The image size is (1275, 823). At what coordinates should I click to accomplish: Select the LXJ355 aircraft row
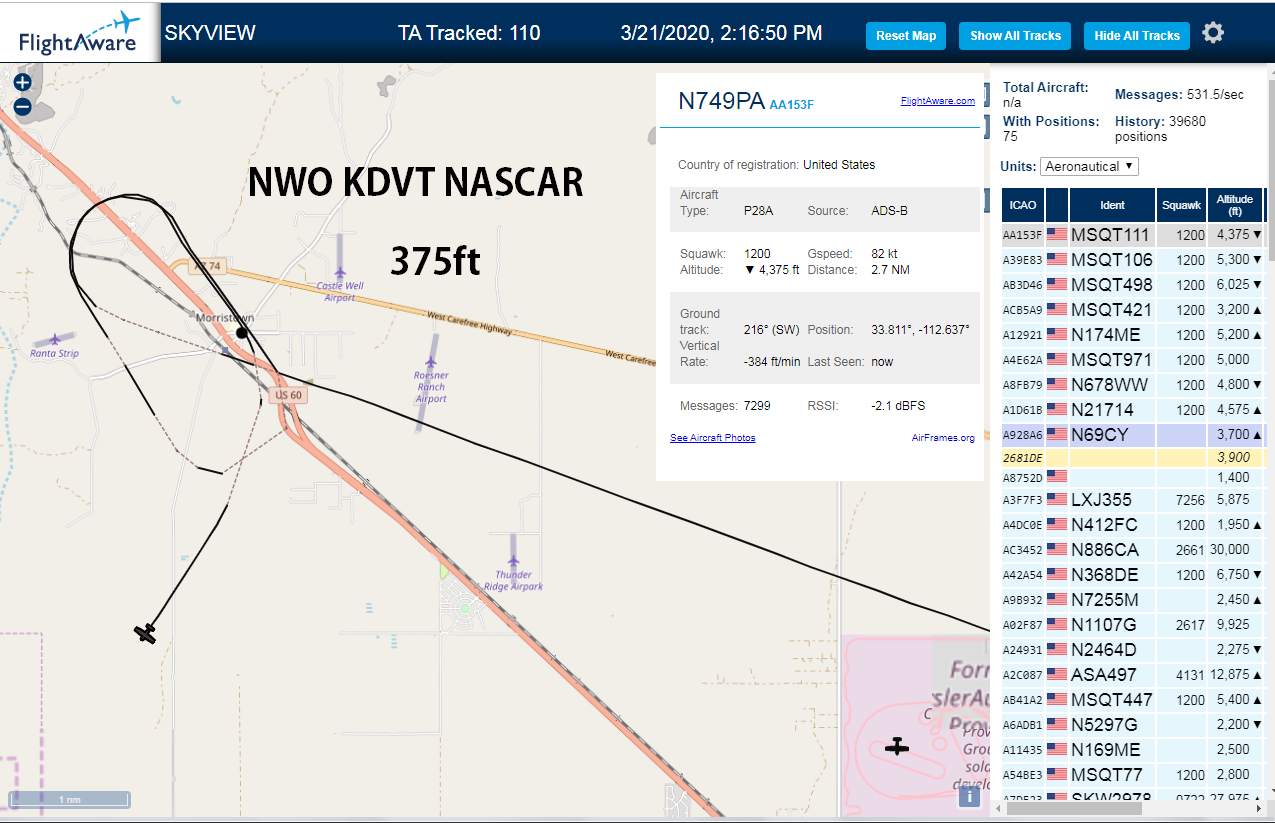[x=1133, y=500]
